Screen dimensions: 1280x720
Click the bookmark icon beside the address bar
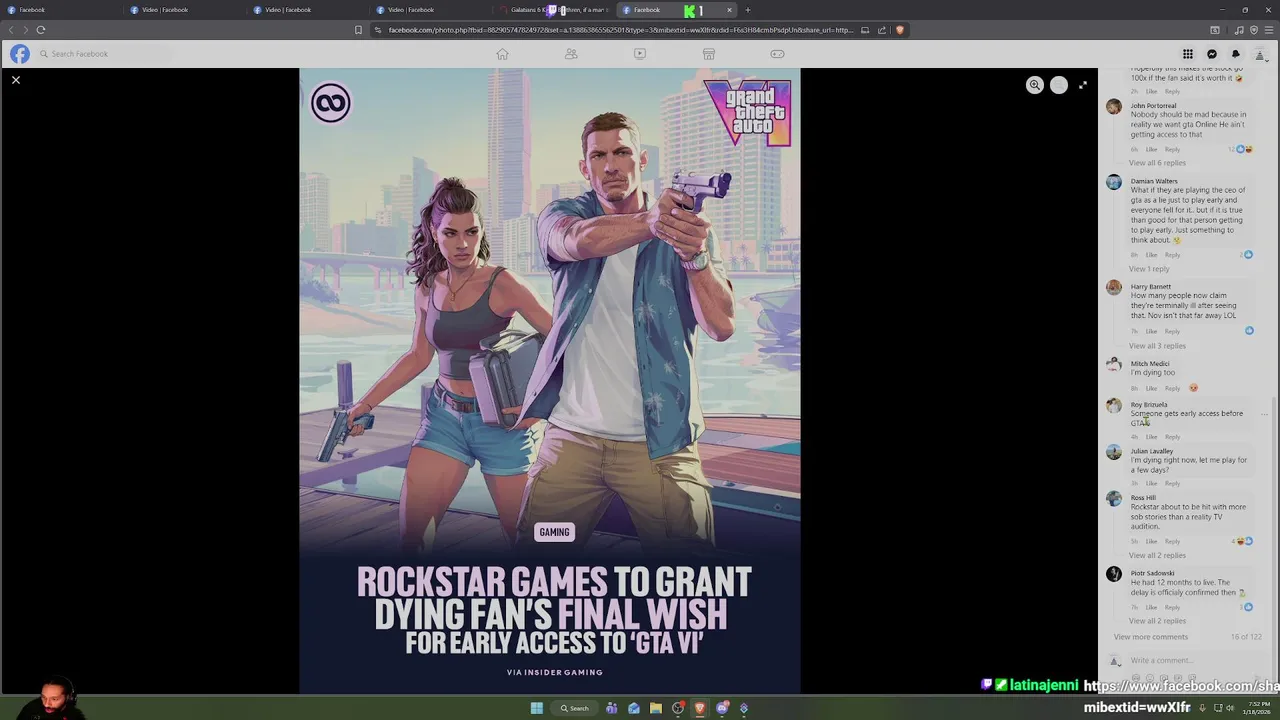tap(358, 30)
